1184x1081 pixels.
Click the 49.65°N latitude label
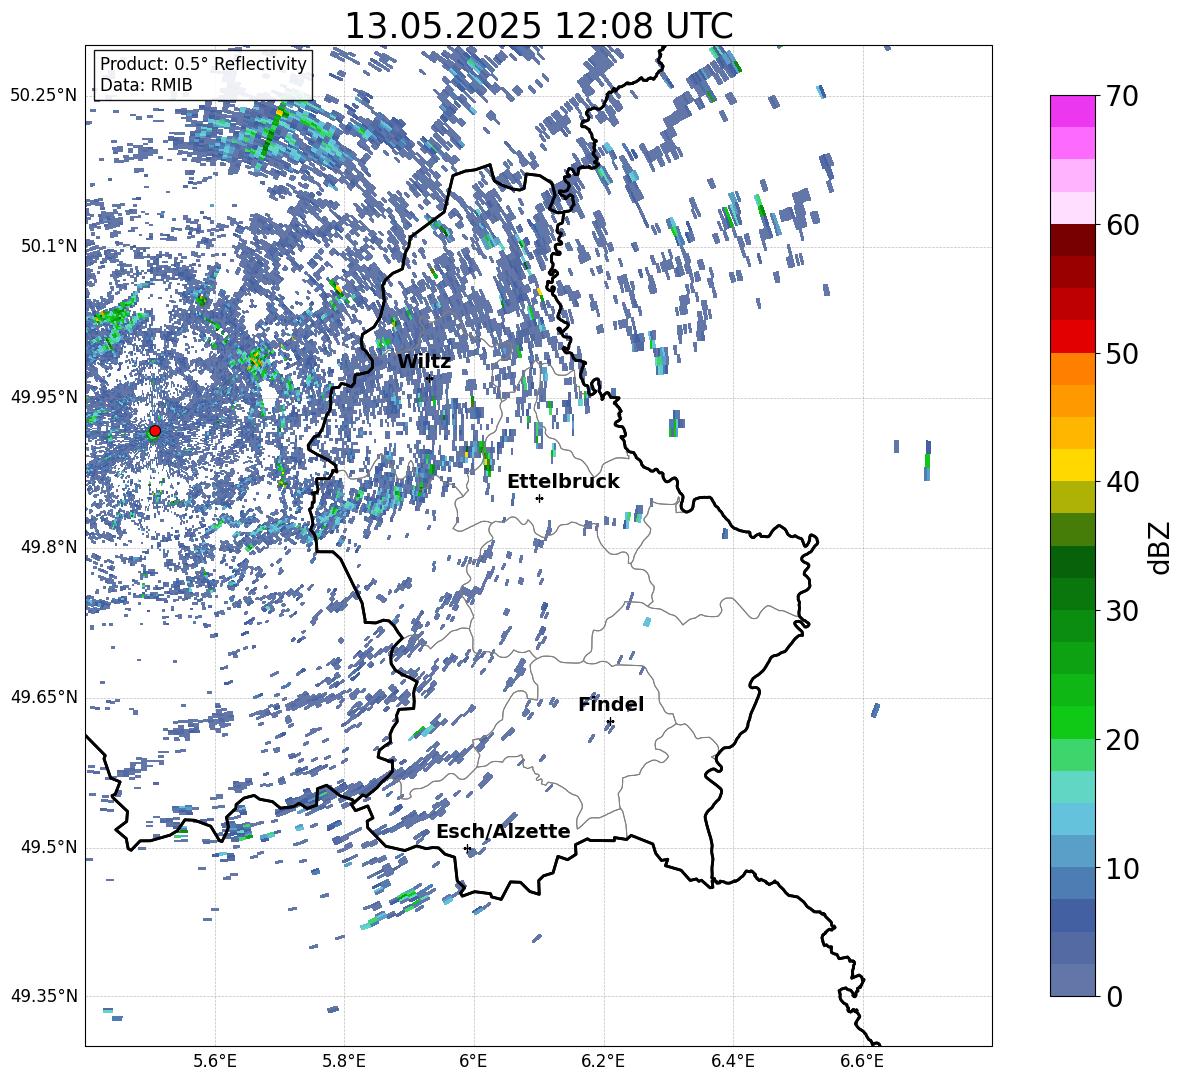(x=44, y=697)
